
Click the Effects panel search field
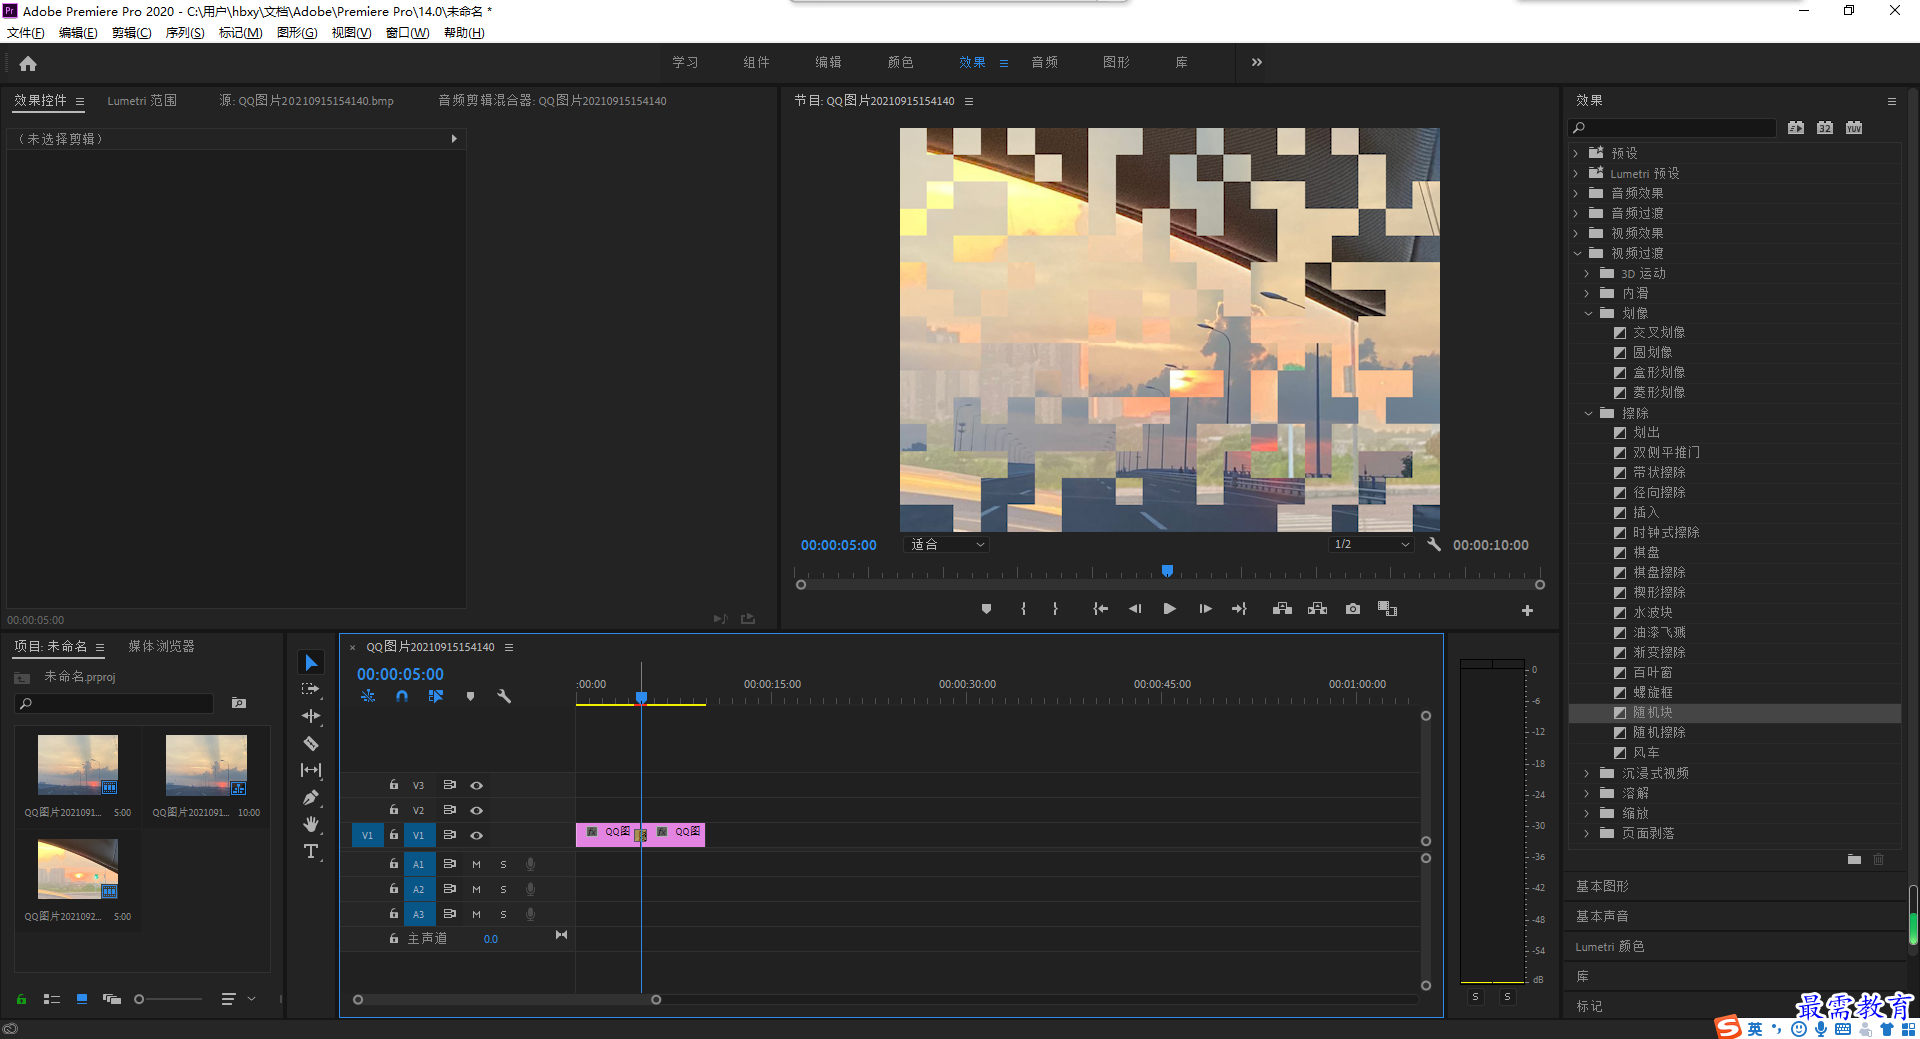click(1672, 128)
